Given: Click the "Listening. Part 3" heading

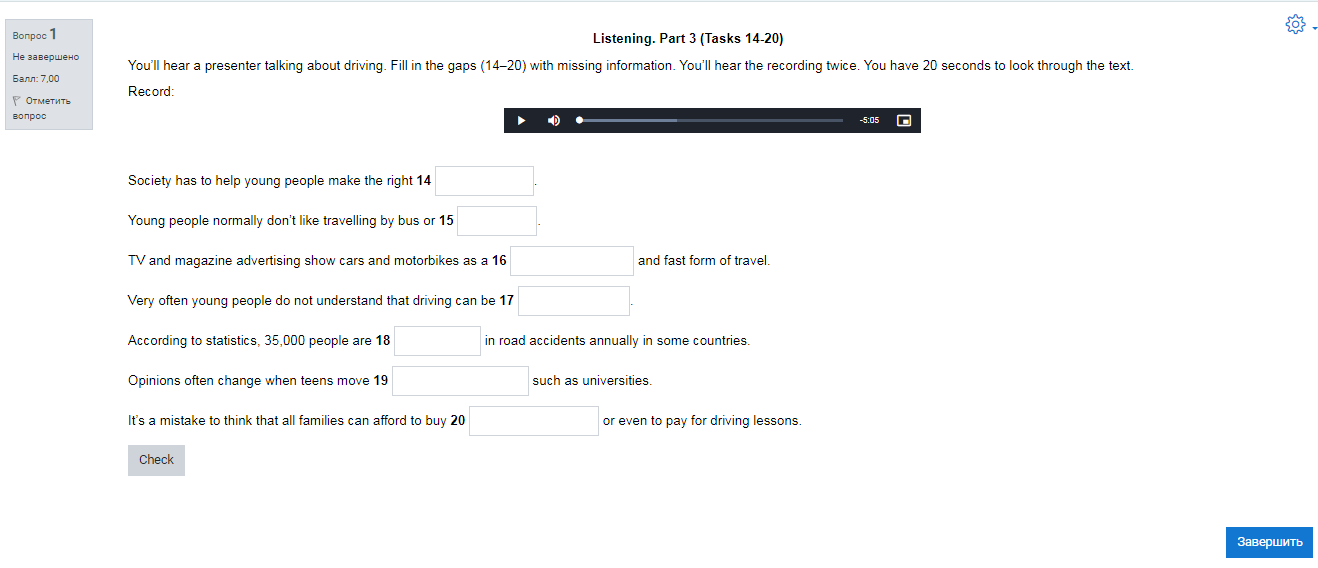Looking at the screenshot, I should (x=687, y=39).
